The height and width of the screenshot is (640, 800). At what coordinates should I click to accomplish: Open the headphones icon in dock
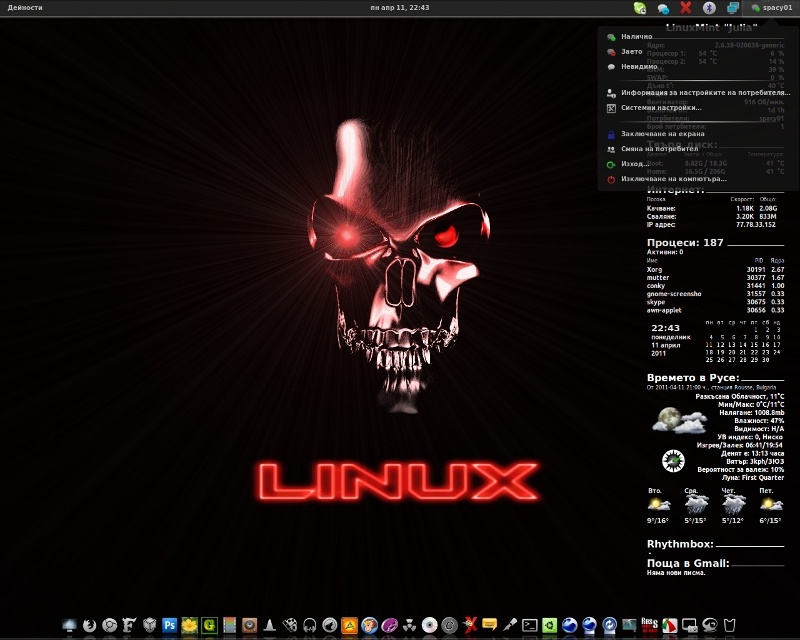click(x=309, y=625)
